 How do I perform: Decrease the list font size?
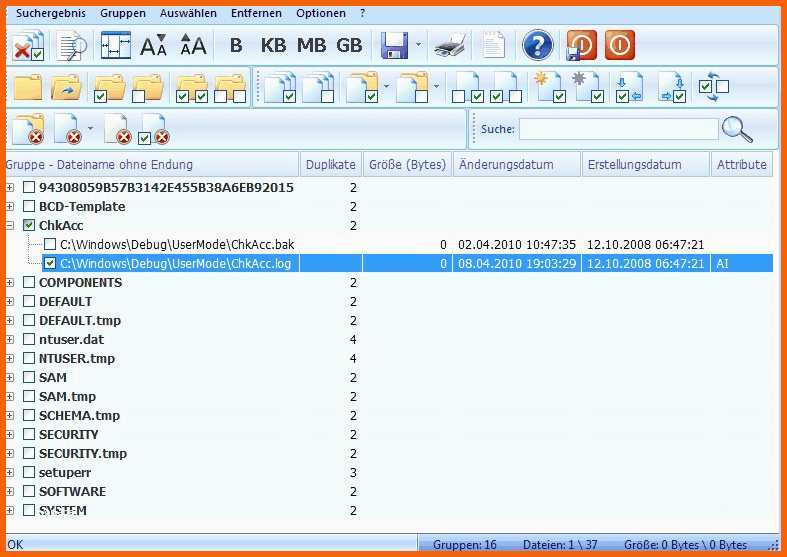coord(153,46)
